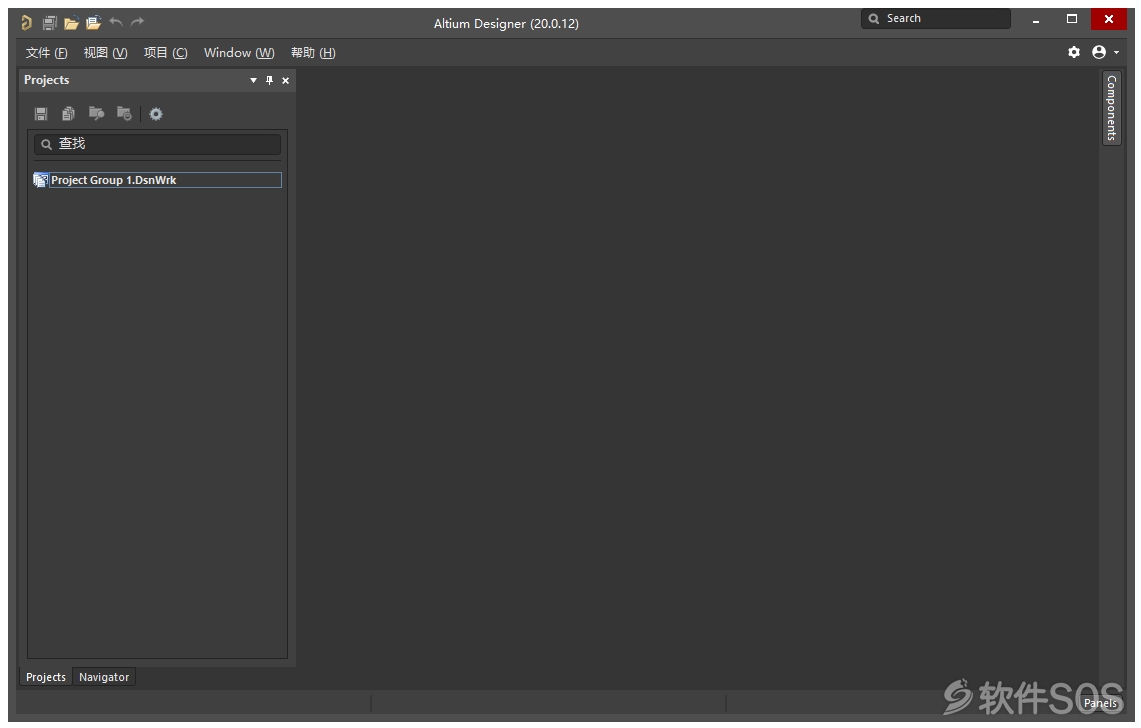Click the Compile documents icon in Projects toolbar
Screen dimensions: 1141x728
point(68,114)
